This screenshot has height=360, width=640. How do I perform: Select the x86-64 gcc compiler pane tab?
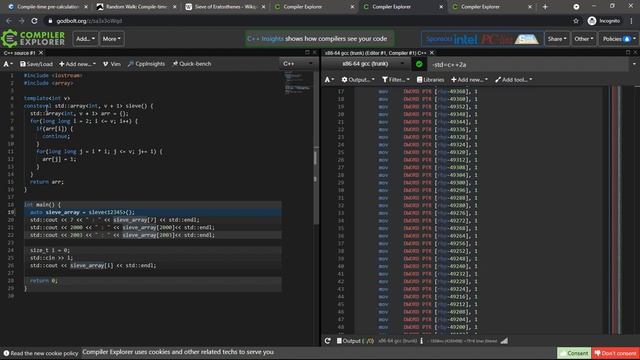[x=376, y=53]
